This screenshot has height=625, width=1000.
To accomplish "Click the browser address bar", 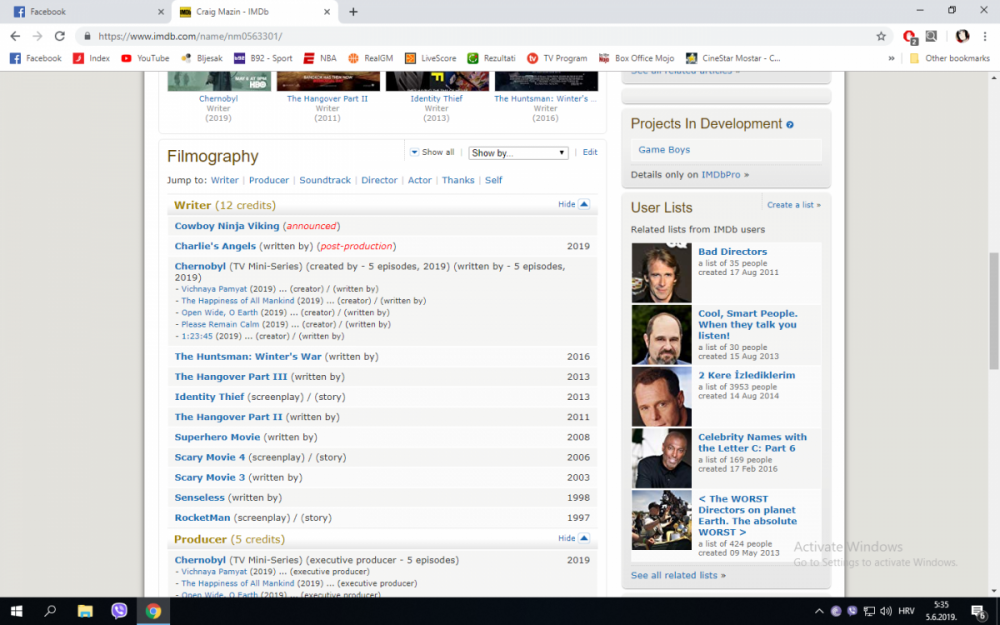I will [x=480, y=36].
